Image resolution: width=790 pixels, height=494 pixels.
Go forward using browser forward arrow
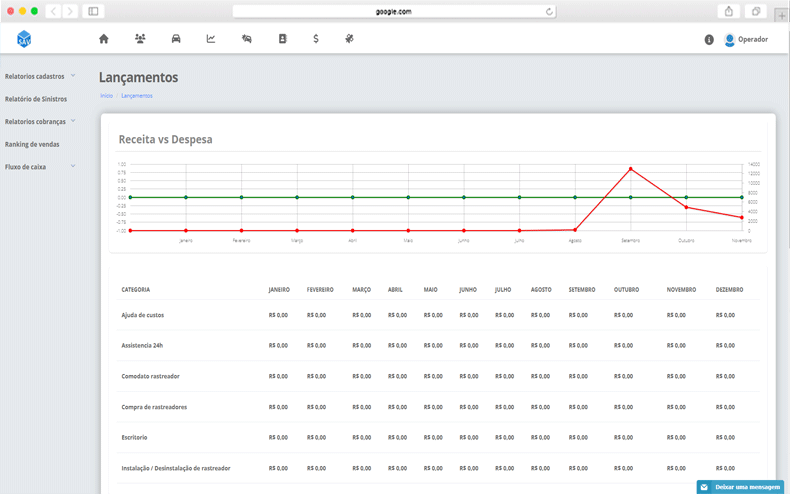coord(70,11)
